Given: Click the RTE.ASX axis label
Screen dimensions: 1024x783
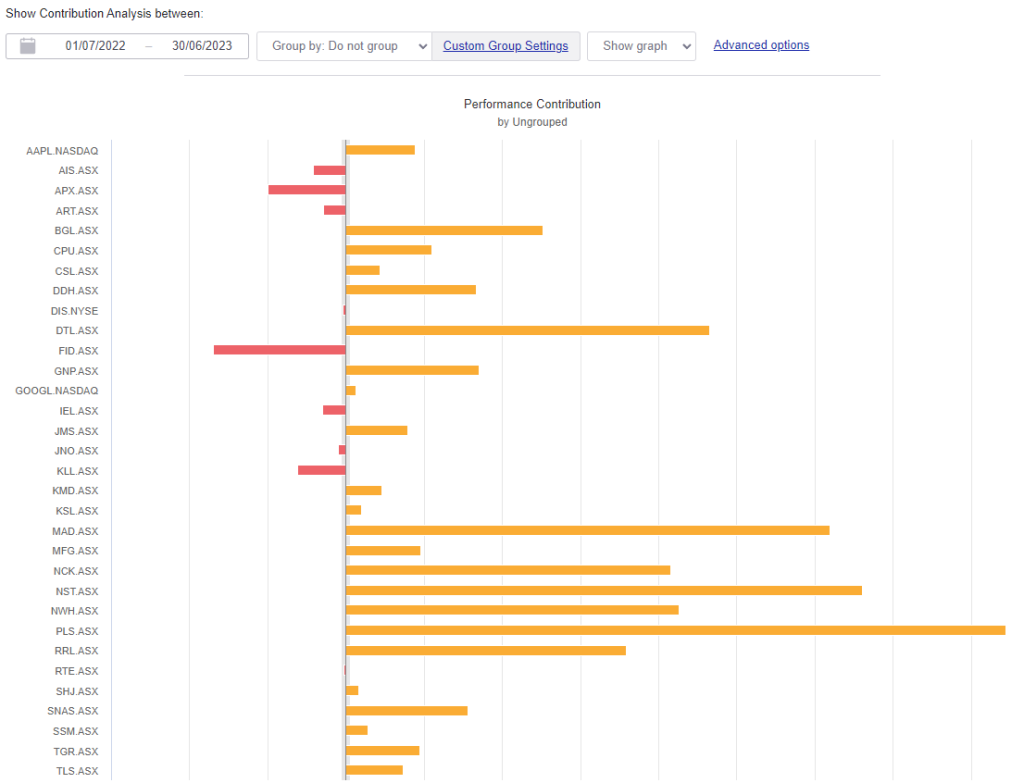Looking at the screenshot, I should click(x=76, y=671).
